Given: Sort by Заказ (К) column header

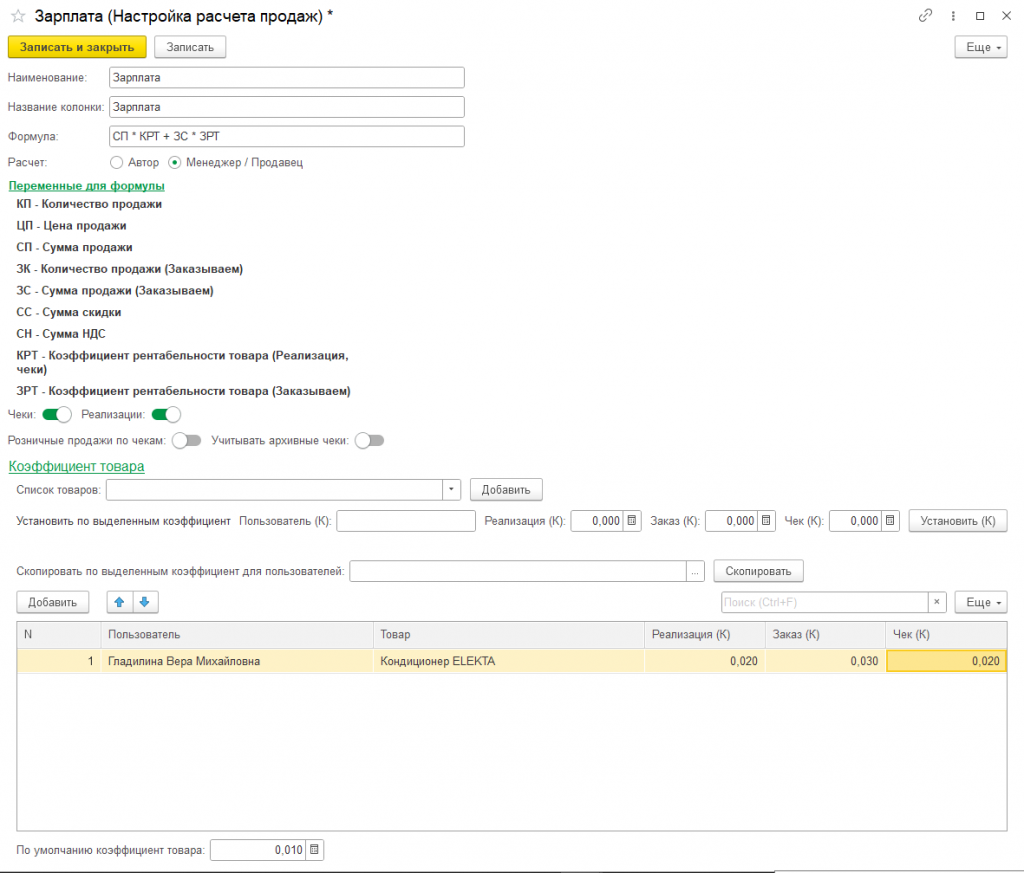Looking at the screenshot, I should [825, 635].
